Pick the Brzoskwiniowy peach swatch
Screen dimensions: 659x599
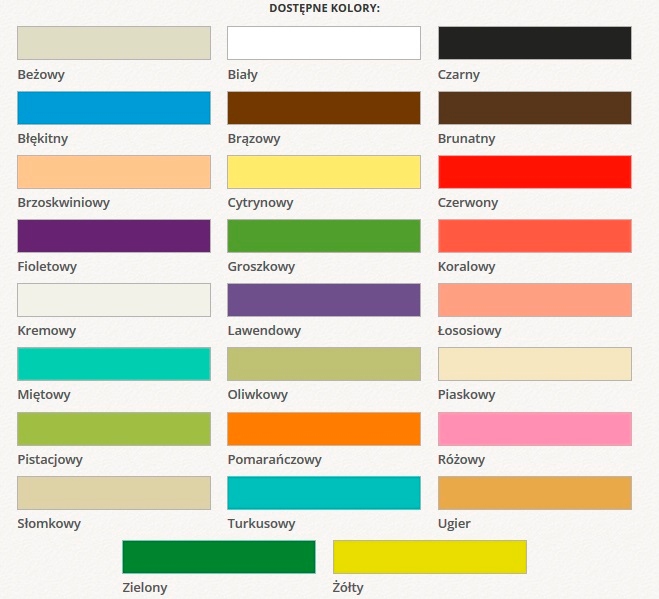click(114, 172)
